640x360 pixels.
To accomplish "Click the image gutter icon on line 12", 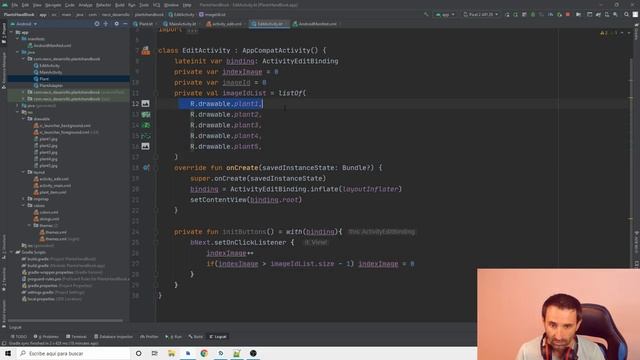I will (145, 104).
